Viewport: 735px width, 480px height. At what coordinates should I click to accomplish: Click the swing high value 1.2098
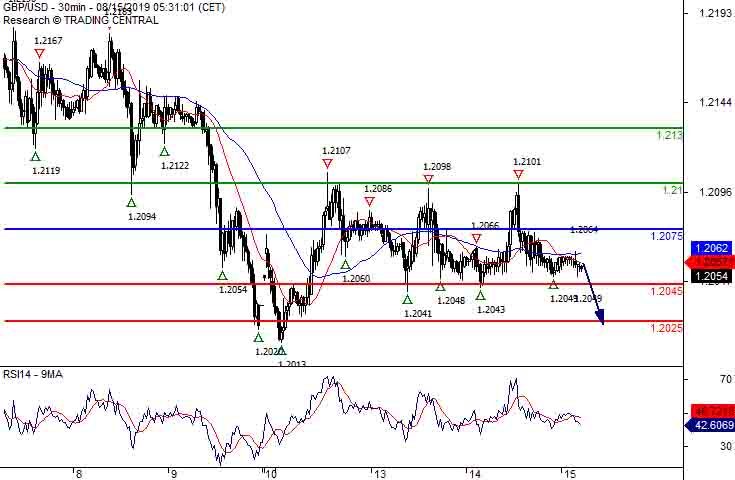click(437, 166)
